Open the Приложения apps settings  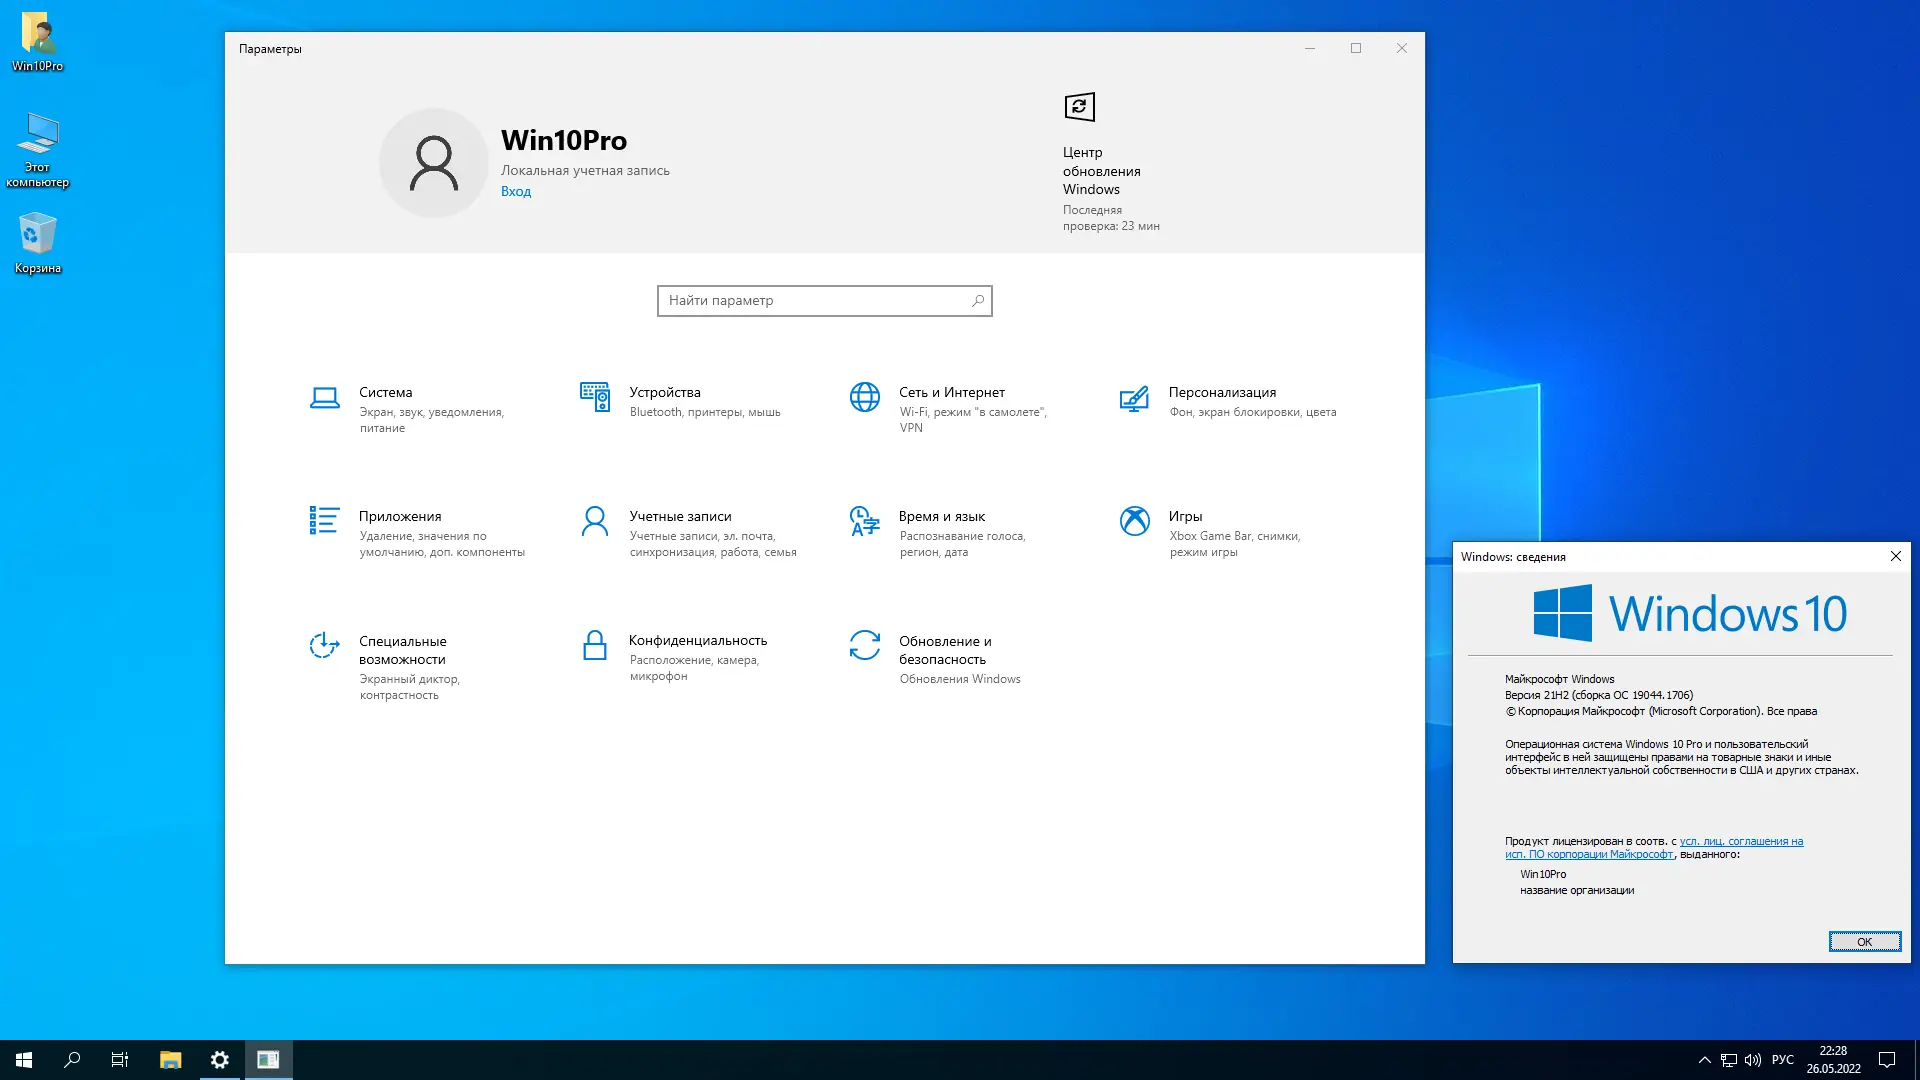pos(400,517)
